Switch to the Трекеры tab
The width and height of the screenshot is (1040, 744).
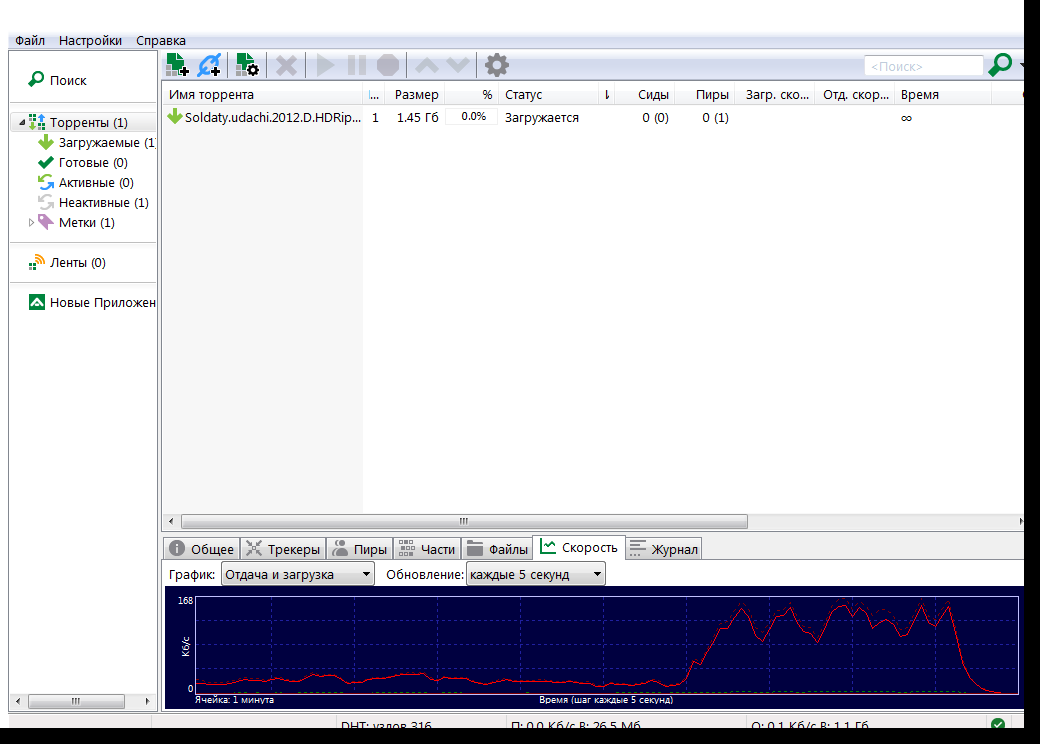(283, 549)
